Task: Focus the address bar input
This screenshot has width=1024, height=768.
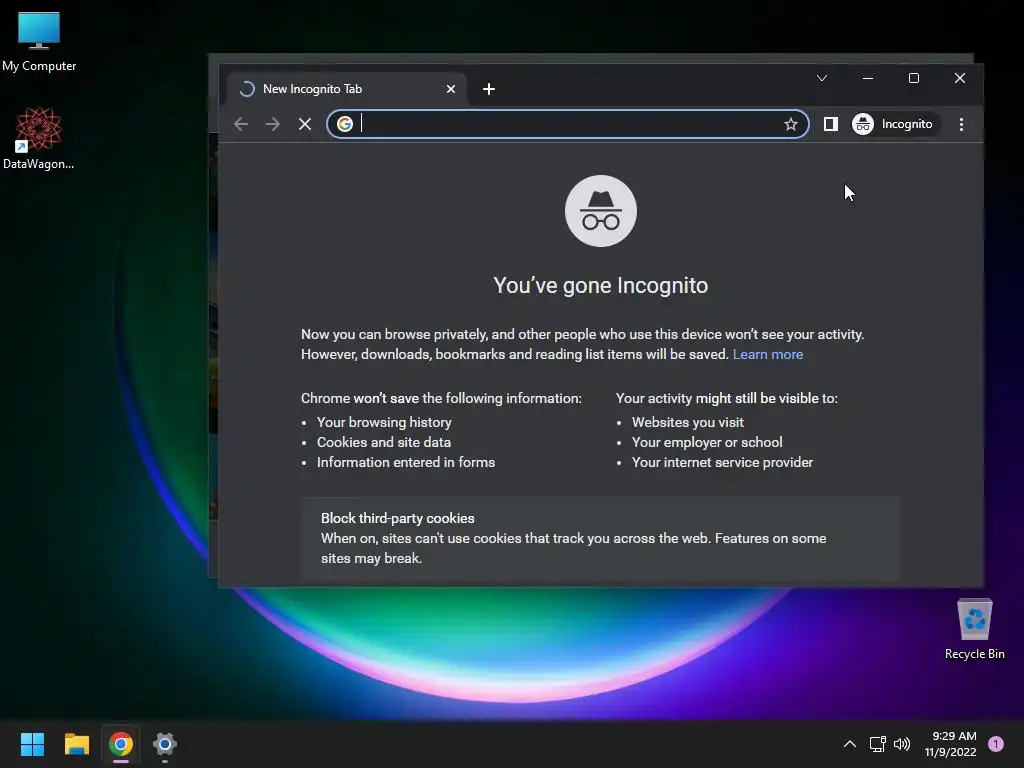Action: point(568,124)
